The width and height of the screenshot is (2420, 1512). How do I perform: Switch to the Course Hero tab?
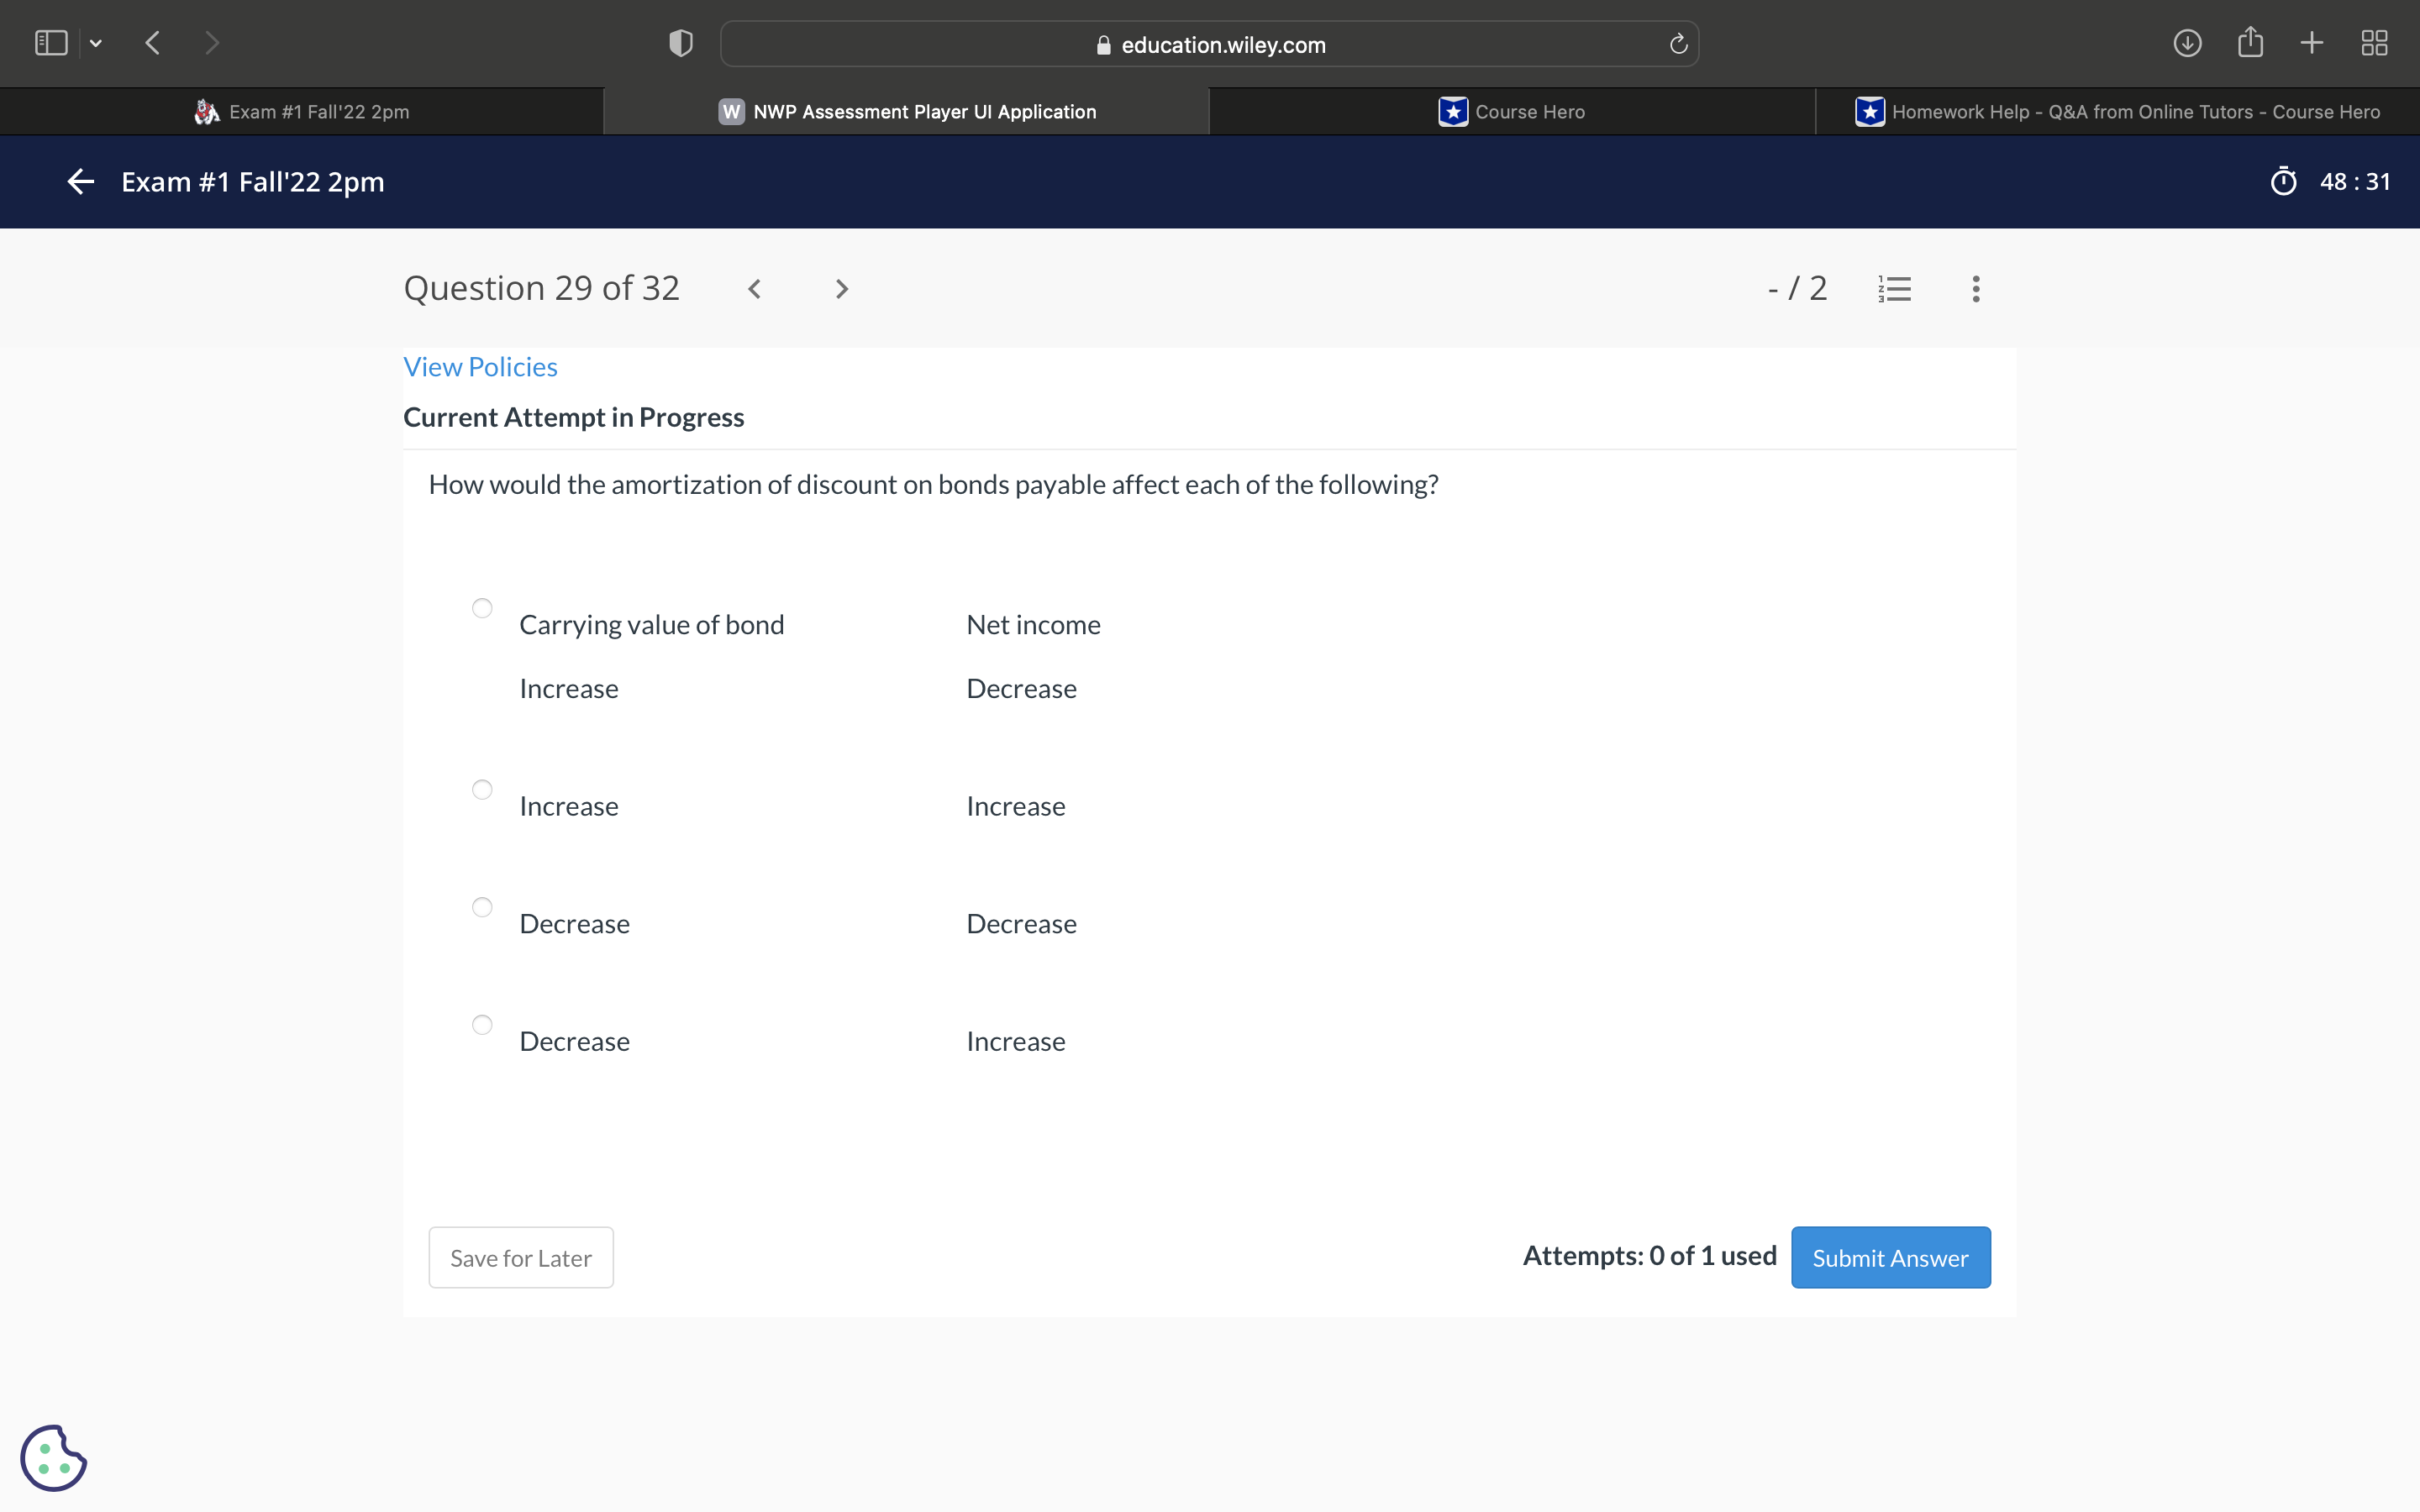1511,112
